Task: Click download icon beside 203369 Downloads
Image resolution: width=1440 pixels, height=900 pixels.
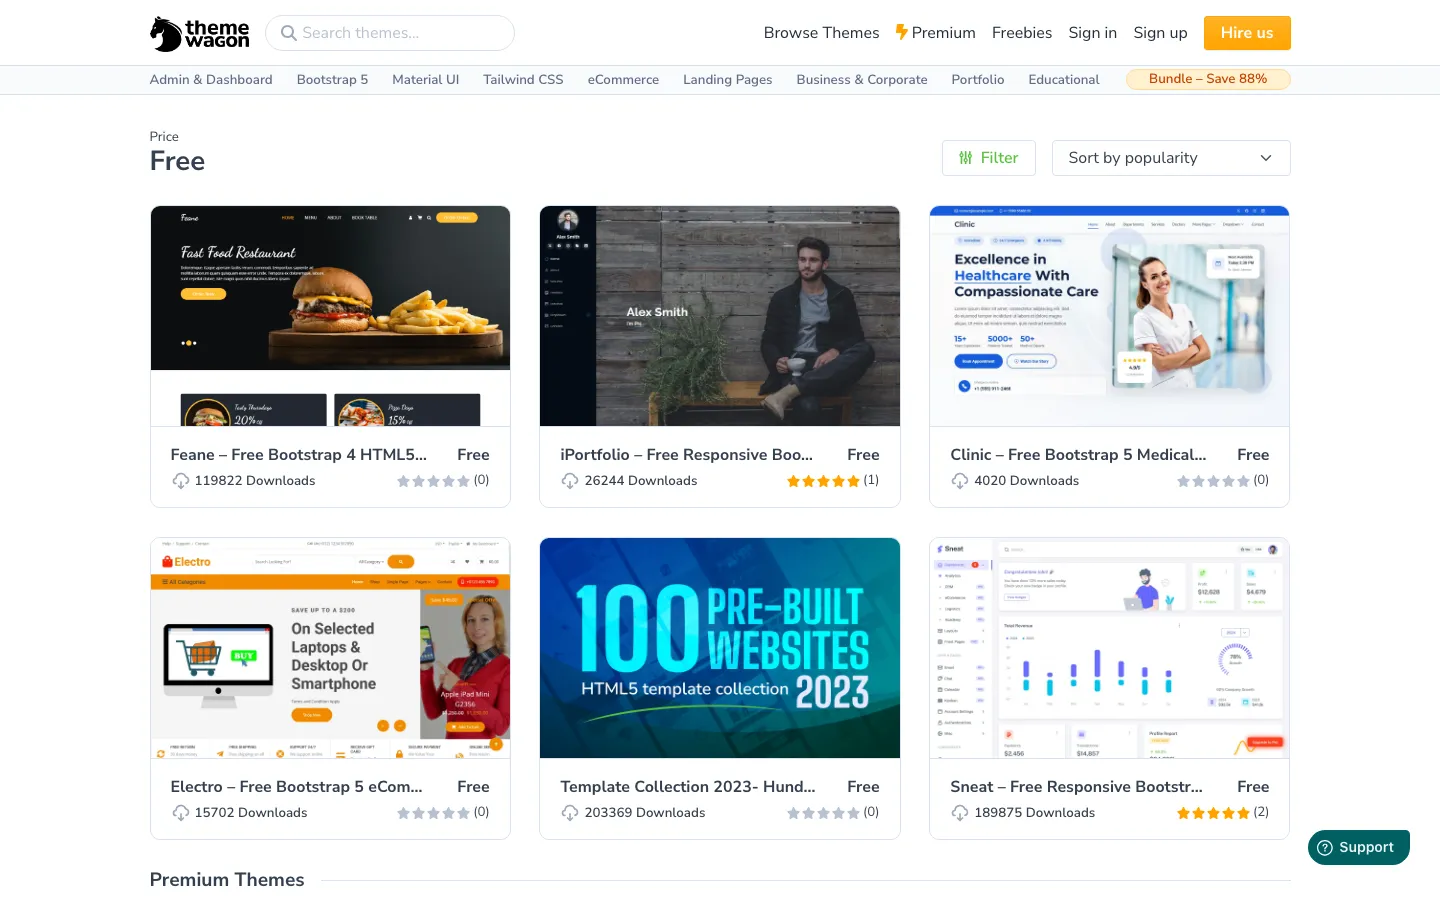Action: click(x=570, y=813)
